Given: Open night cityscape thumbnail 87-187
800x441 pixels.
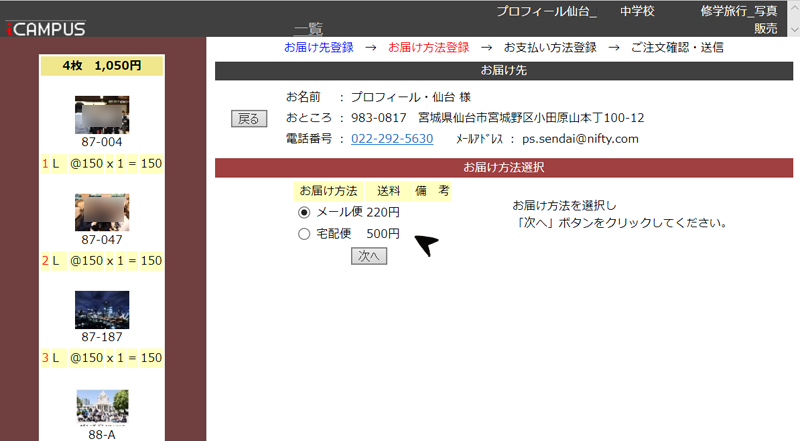Looking at the screenshot, I should pyautogui.click(x=101, y=309).
